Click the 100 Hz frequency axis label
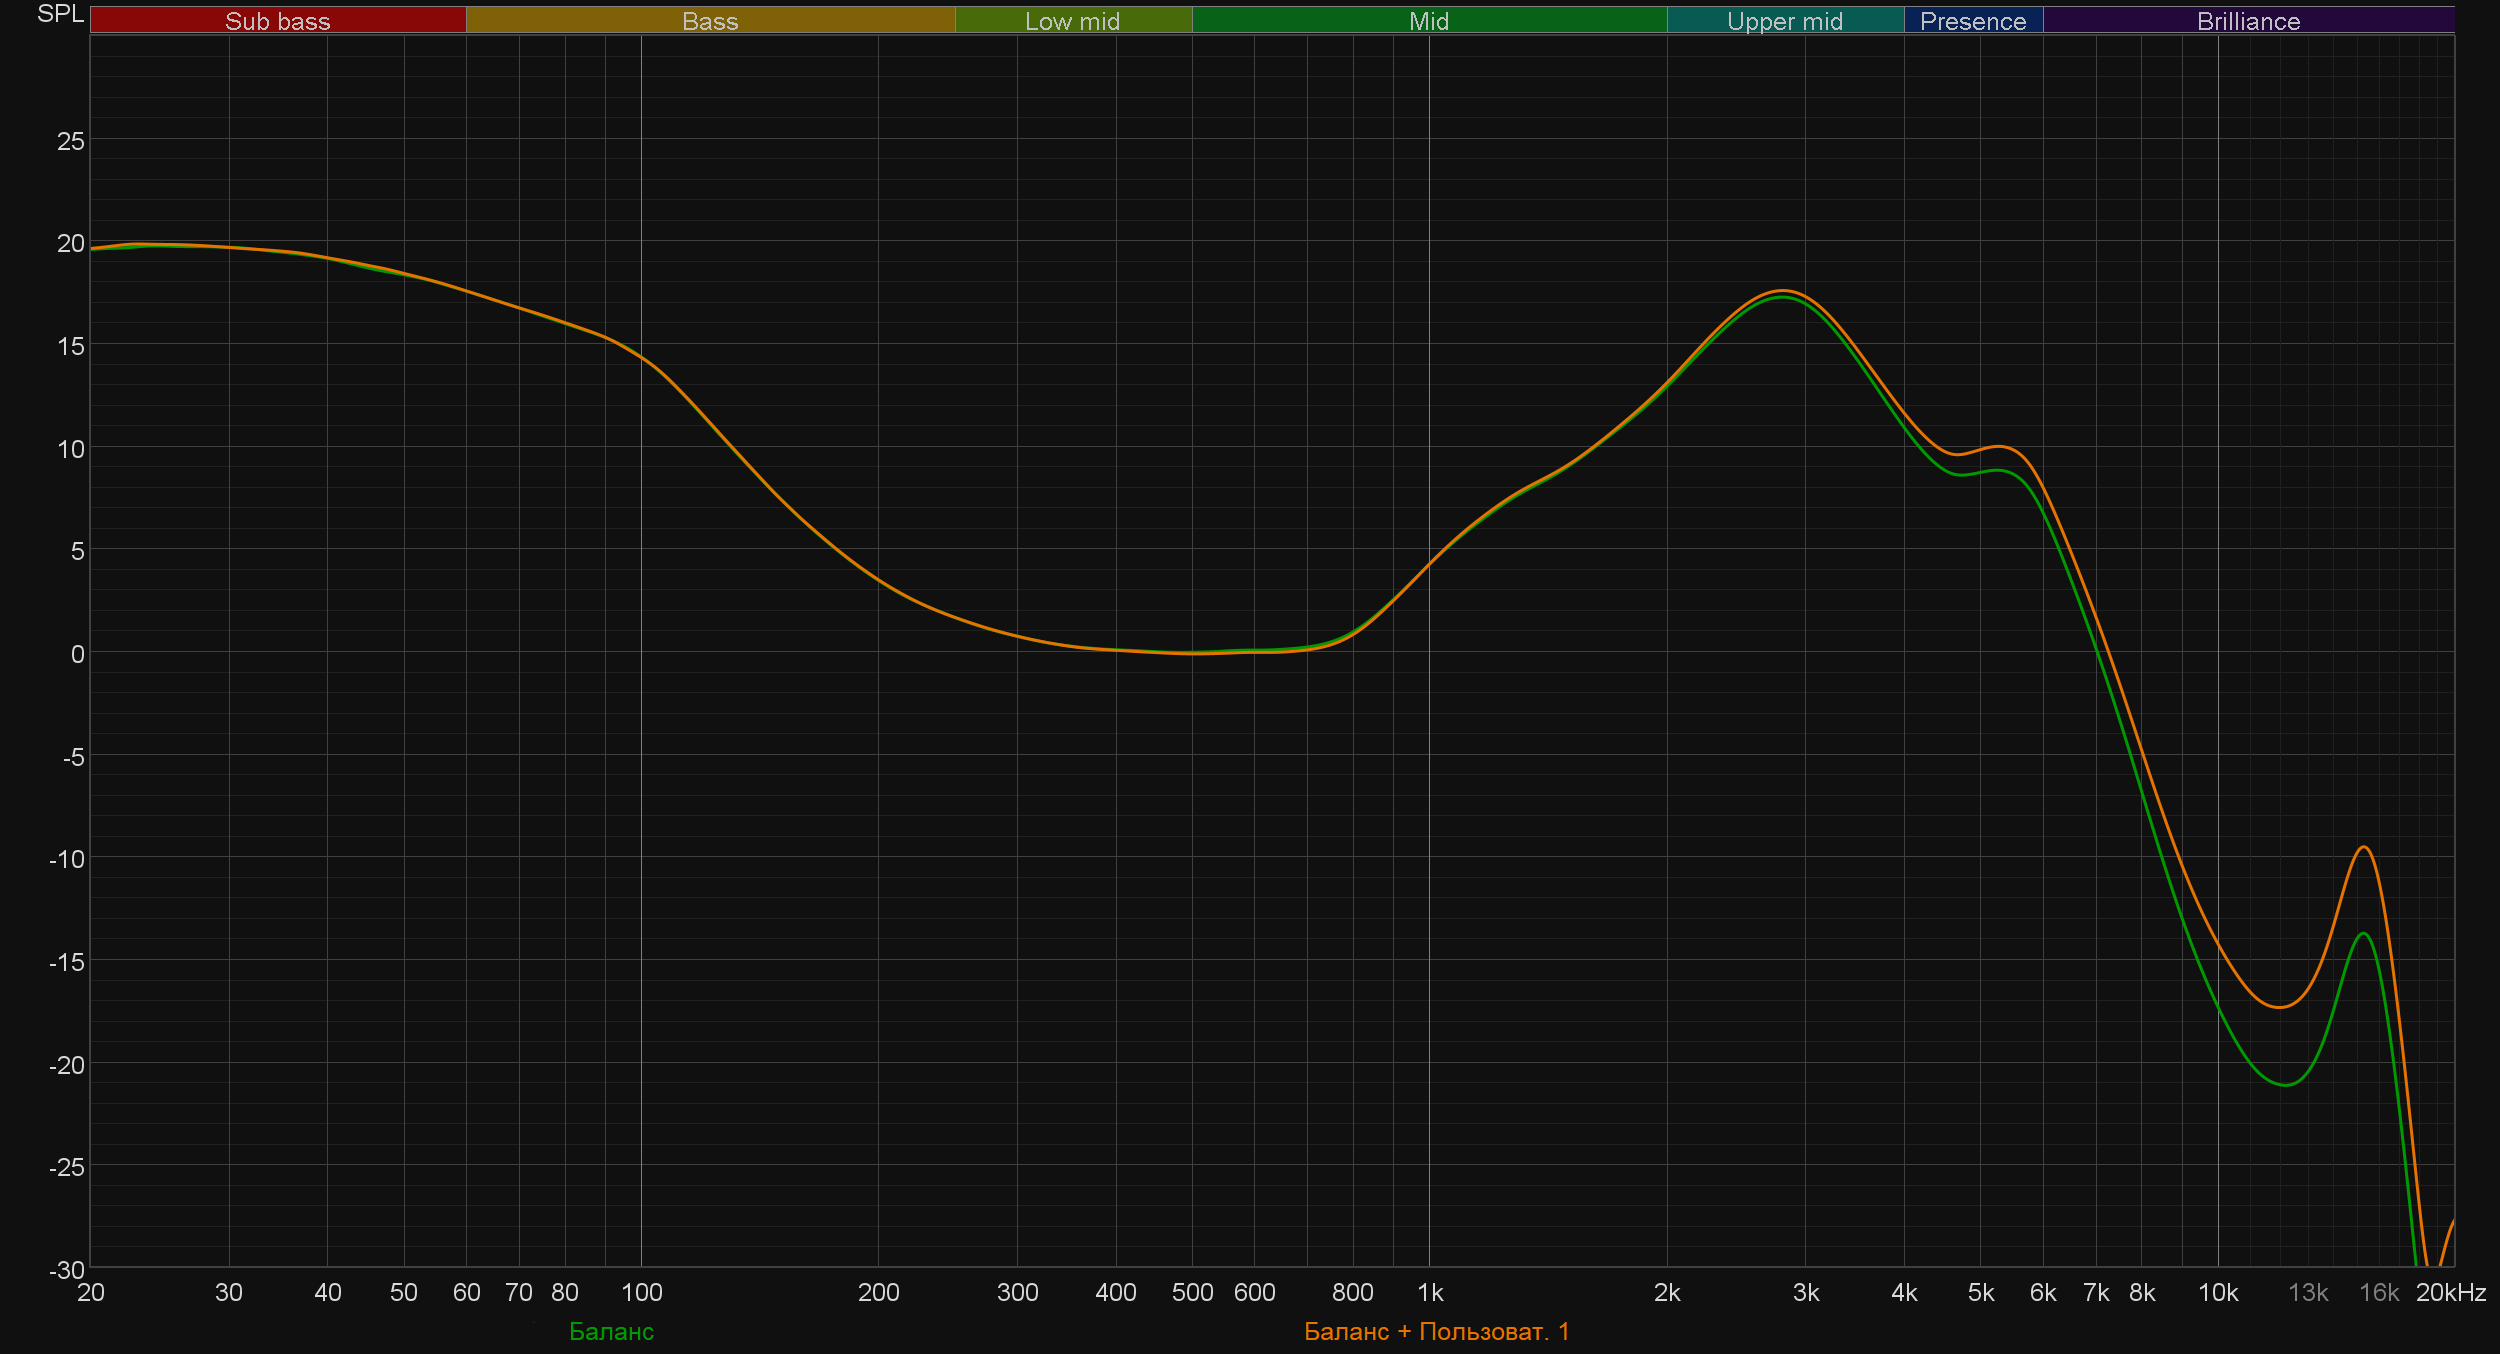Viewport: 2500px width, 1354px height. [x=641, y=1292]
